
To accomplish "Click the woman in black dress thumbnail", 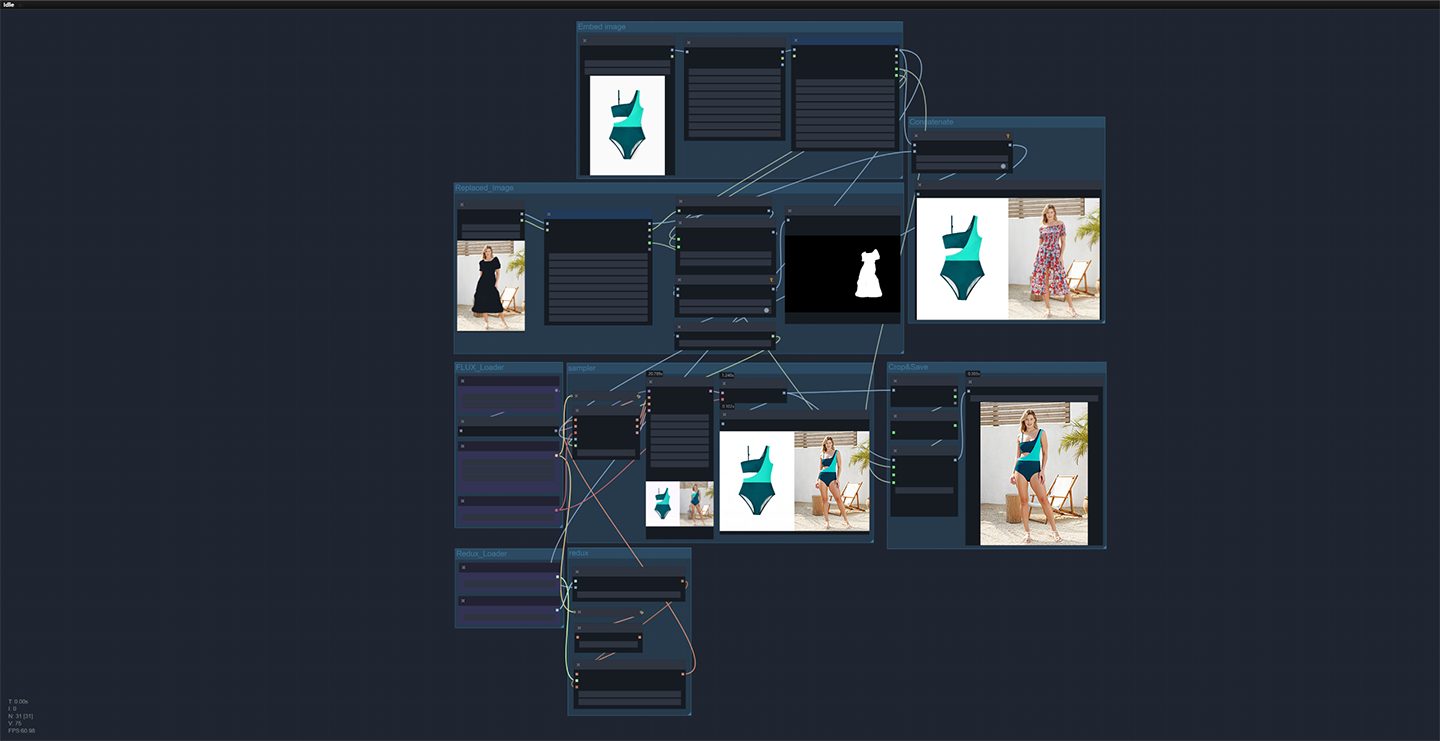I will (x=490, y=285).
